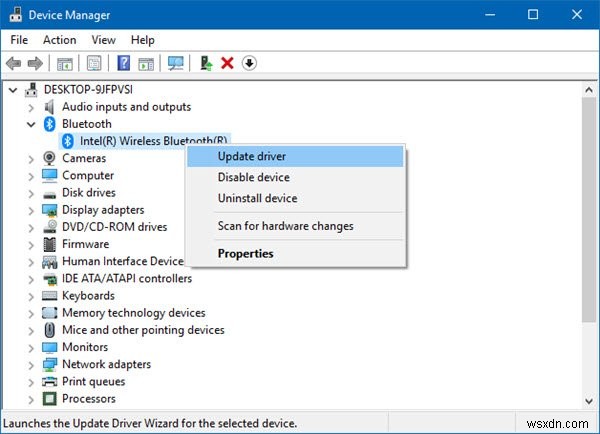This screenshot has height=434, width=600.
Task: Click the Forward arrow toolbar icon
Action: pyautogui.click(x=35, y=63)
